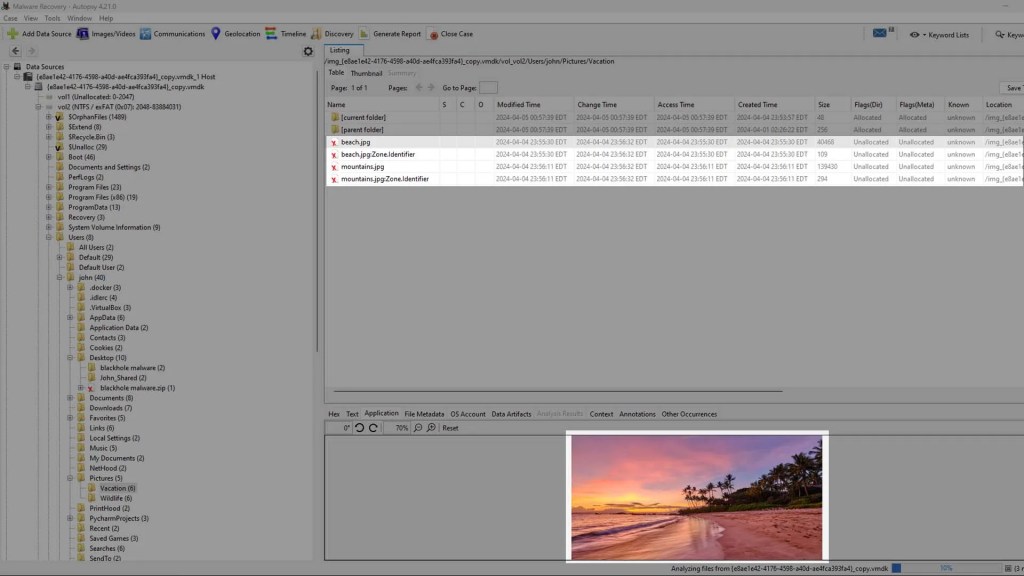Image resolution: width=1024 pixels, height=576 pixels.
Task: Click the Add Data Source icon
Action: click(x=12, y=34)
